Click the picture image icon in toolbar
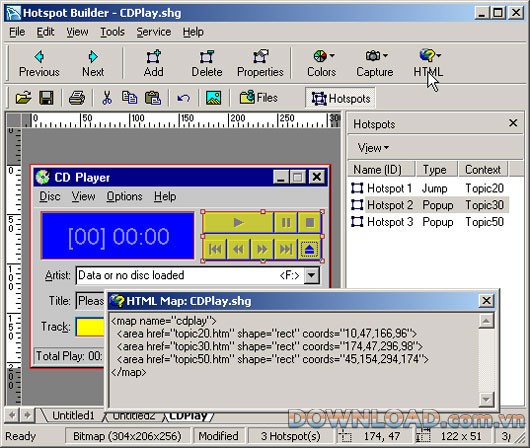This screenshot has height=448, width=530. click(214, 98)
